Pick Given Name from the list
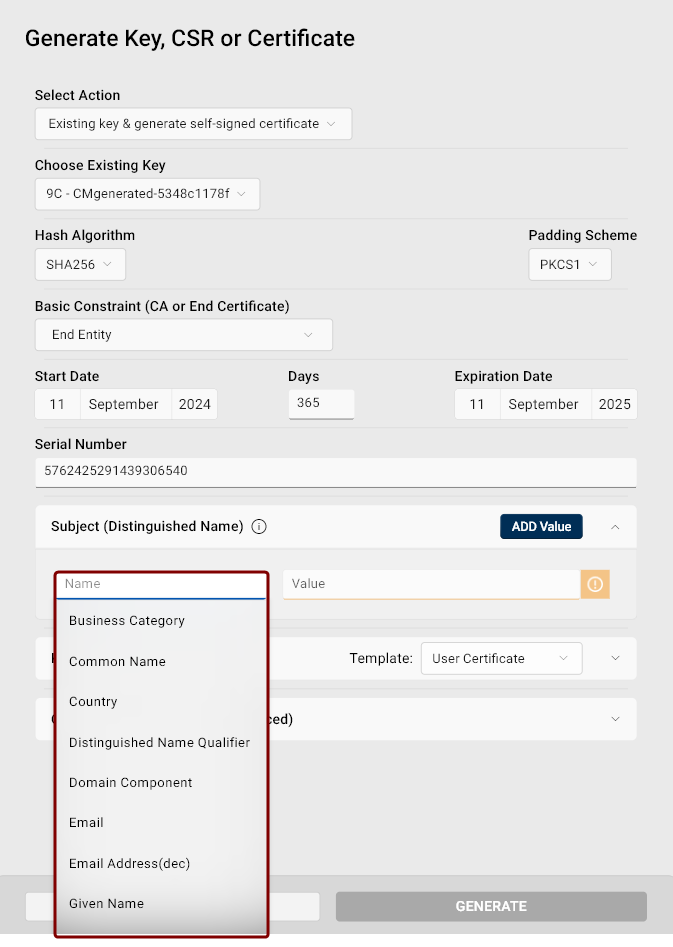The image size is (673, 947). tap(161, 904)
